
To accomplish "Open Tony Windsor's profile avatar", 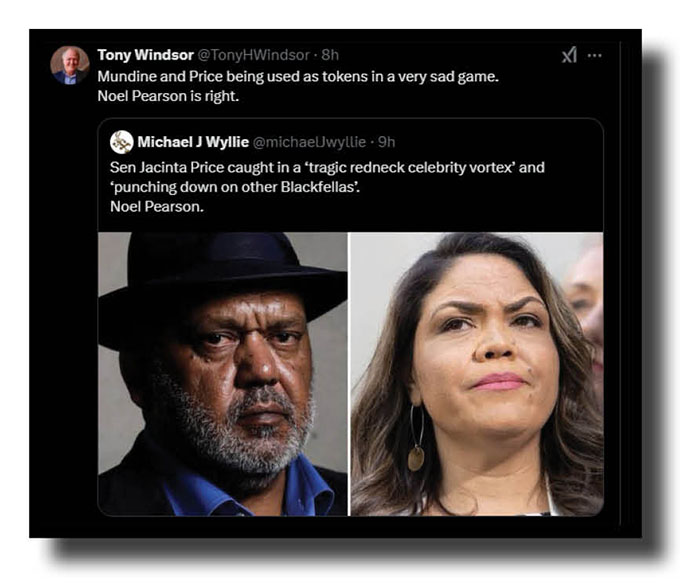I will coord(70,65).
